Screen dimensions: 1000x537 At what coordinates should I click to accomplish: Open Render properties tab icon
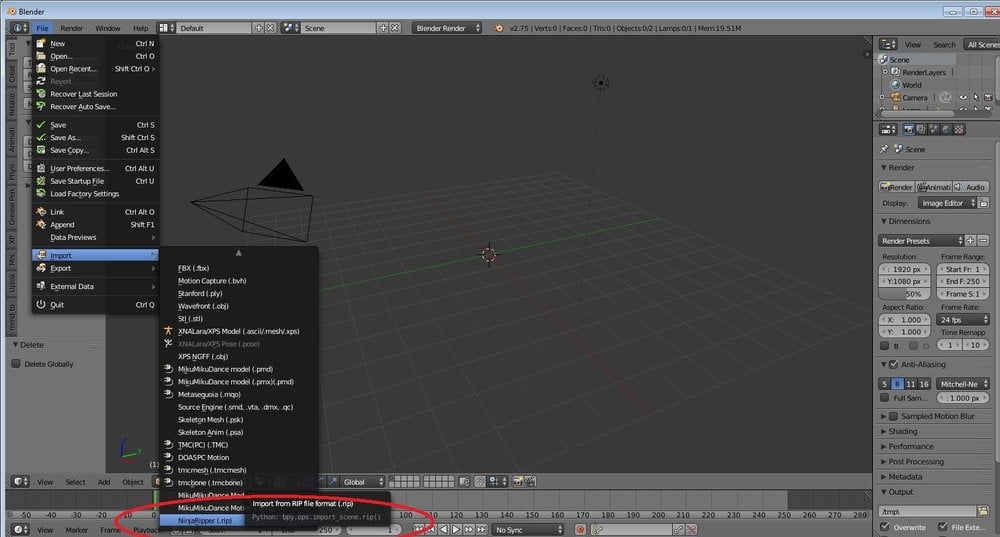coord(909,129)
